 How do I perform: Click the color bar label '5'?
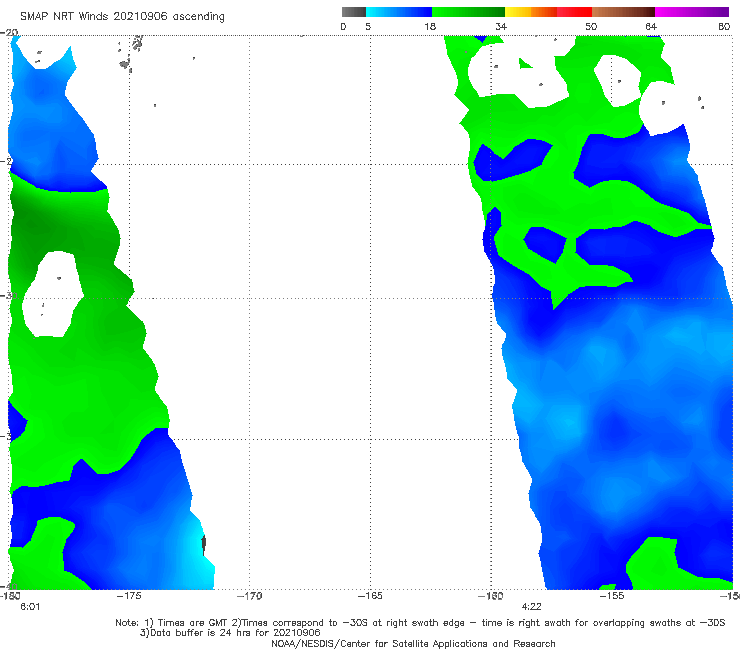(368, 26)
